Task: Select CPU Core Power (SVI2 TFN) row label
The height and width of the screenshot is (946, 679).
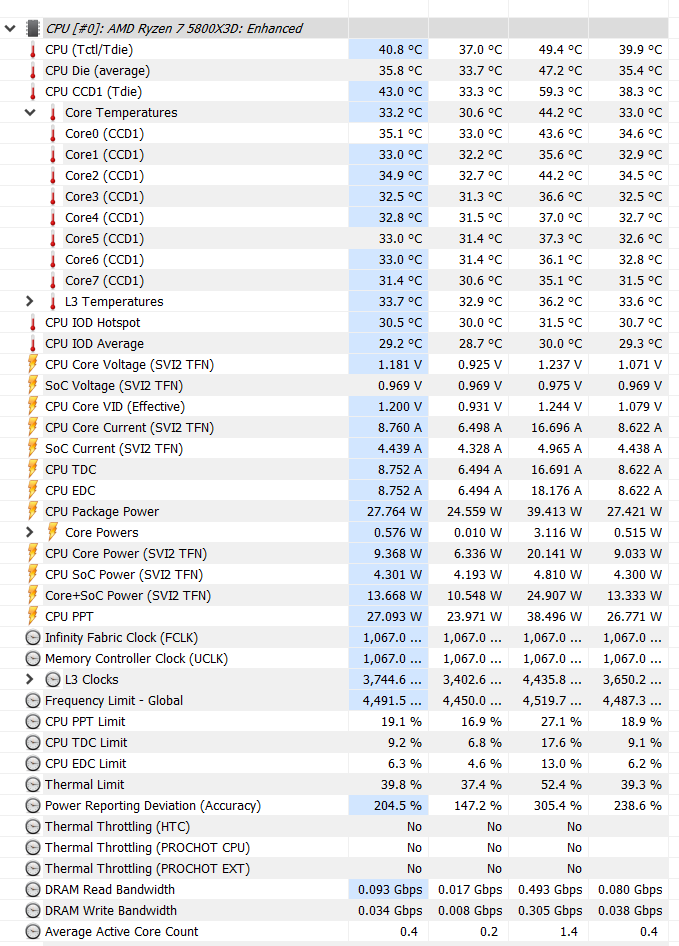Action: pyautogui.click(x=126, y=553)
